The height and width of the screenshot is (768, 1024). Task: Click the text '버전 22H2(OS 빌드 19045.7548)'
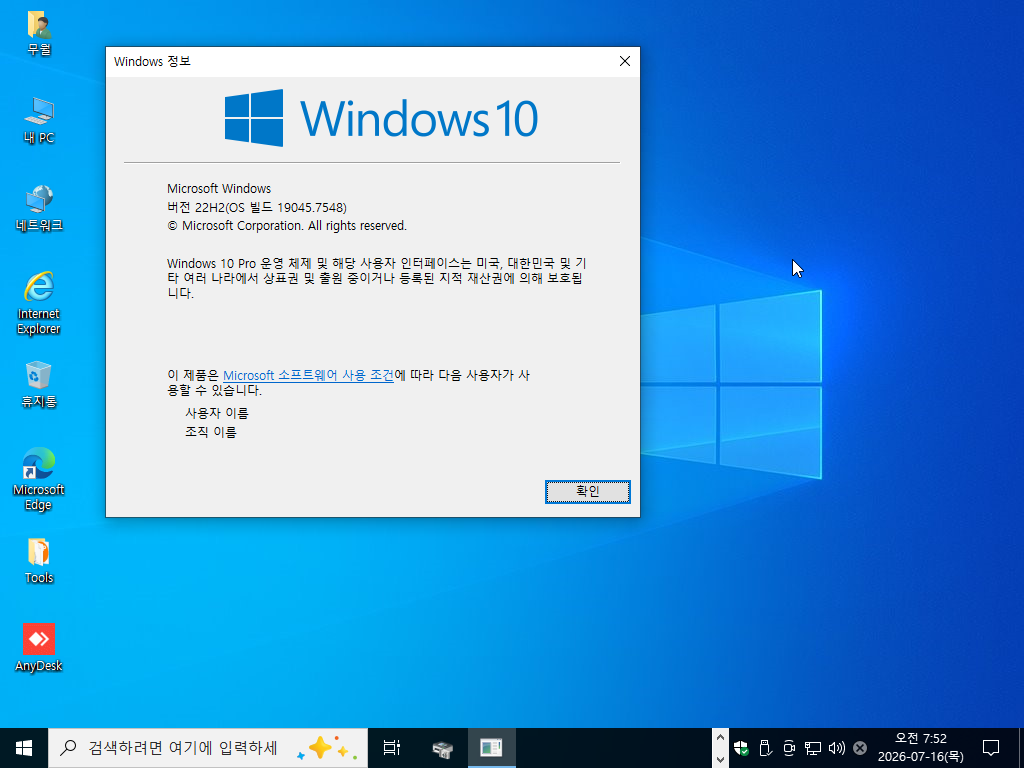(257, 208)
